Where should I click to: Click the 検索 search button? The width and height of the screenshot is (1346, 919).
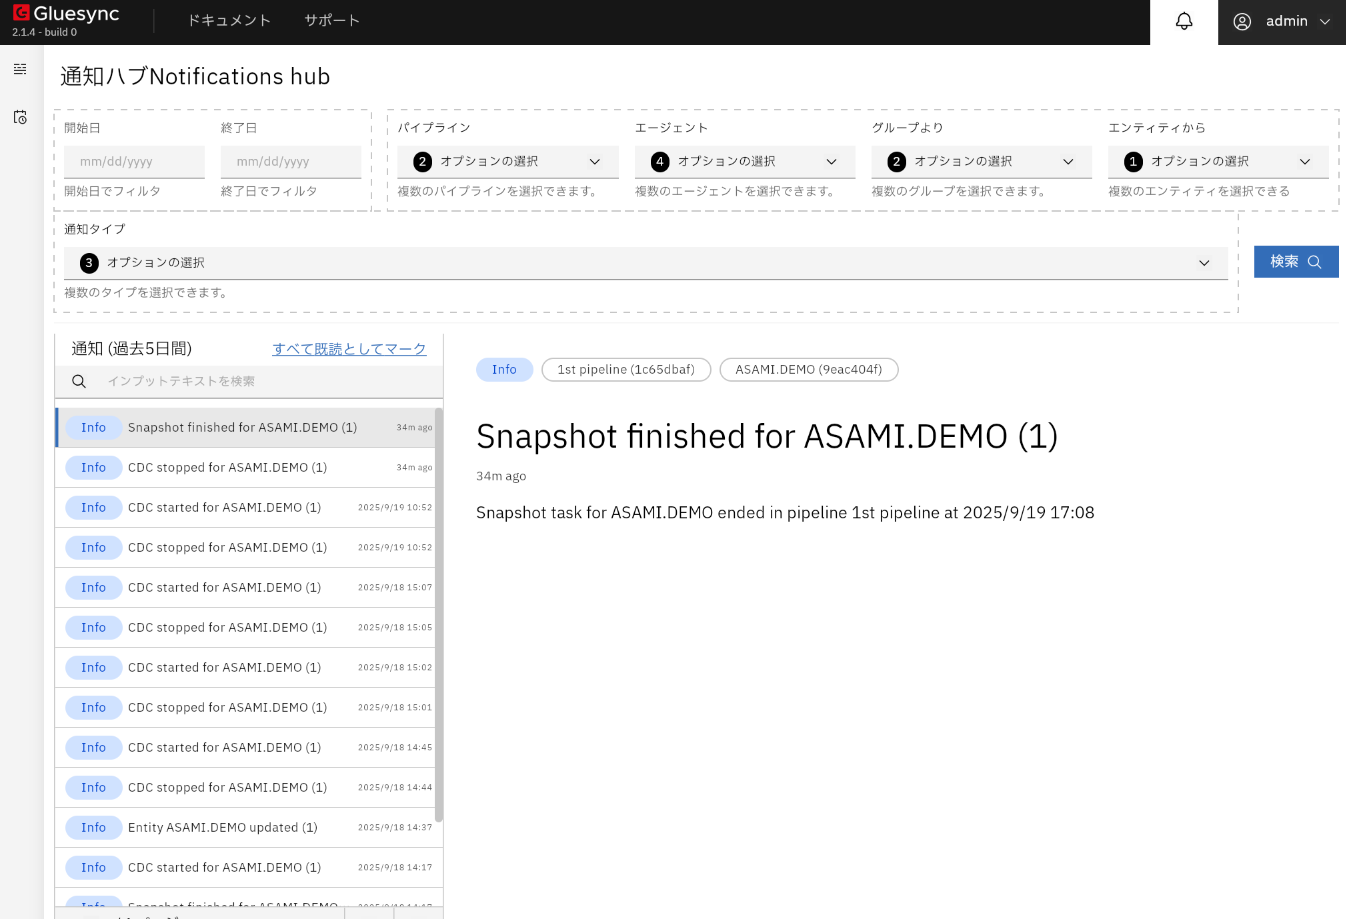point(1295,262)
